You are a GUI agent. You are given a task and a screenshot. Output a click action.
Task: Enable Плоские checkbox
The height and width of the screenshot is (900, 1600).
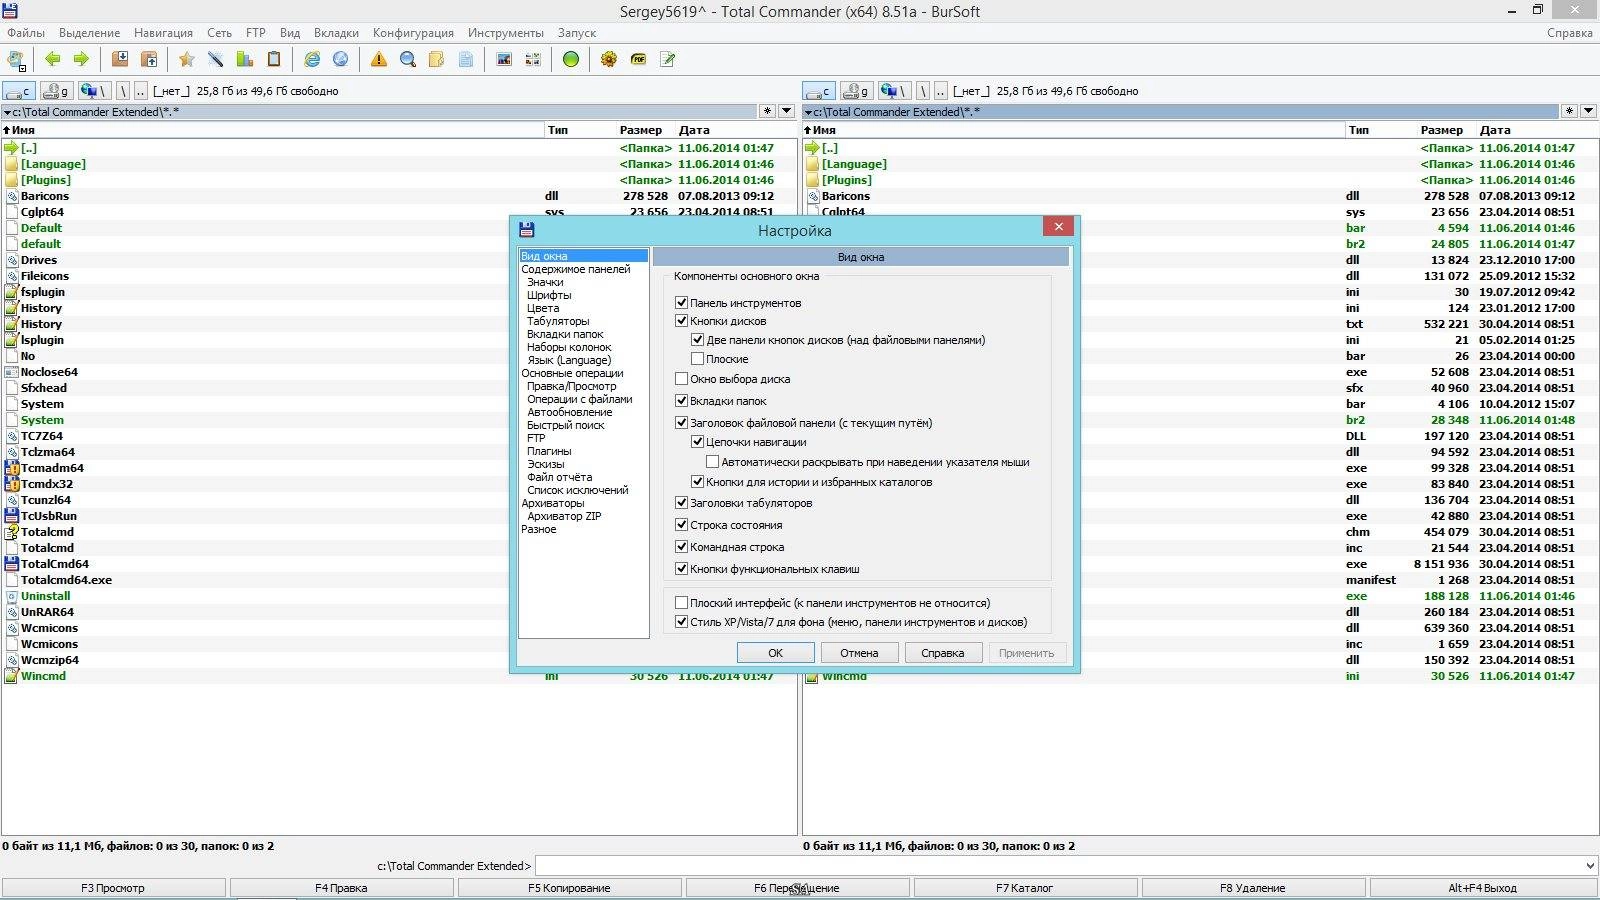[x=698, y=359]
